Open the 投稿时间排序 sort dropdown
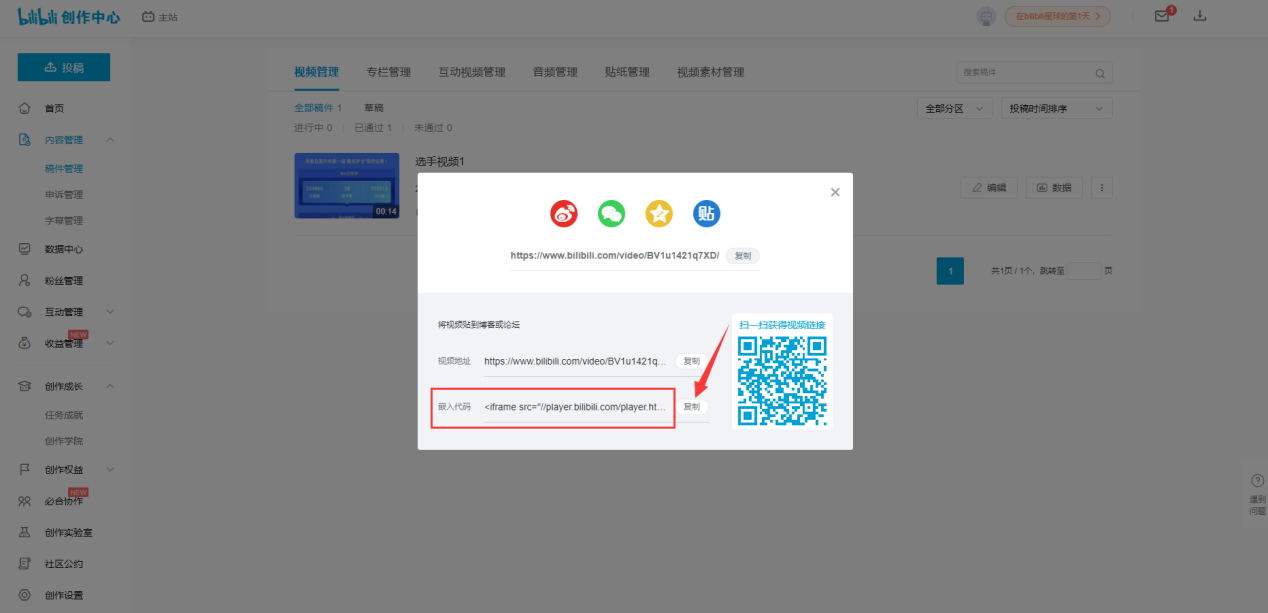The image size is (1268, 613). 1057,108
